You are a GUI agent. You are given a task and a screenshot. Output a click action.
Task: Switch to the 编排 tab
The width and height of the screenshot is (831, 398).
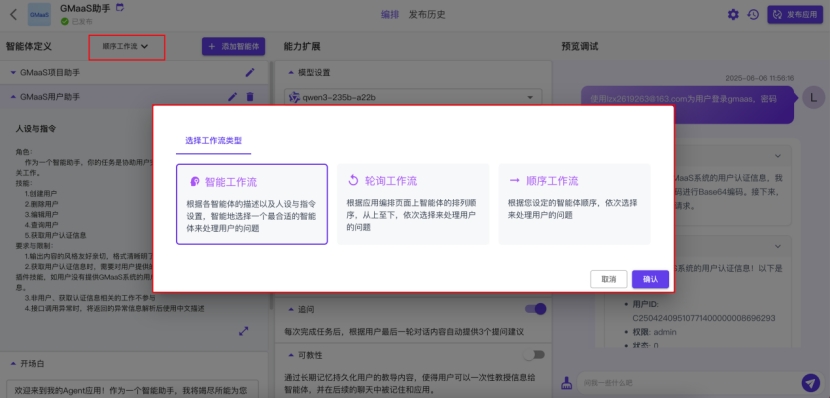(x=390, y=14)
